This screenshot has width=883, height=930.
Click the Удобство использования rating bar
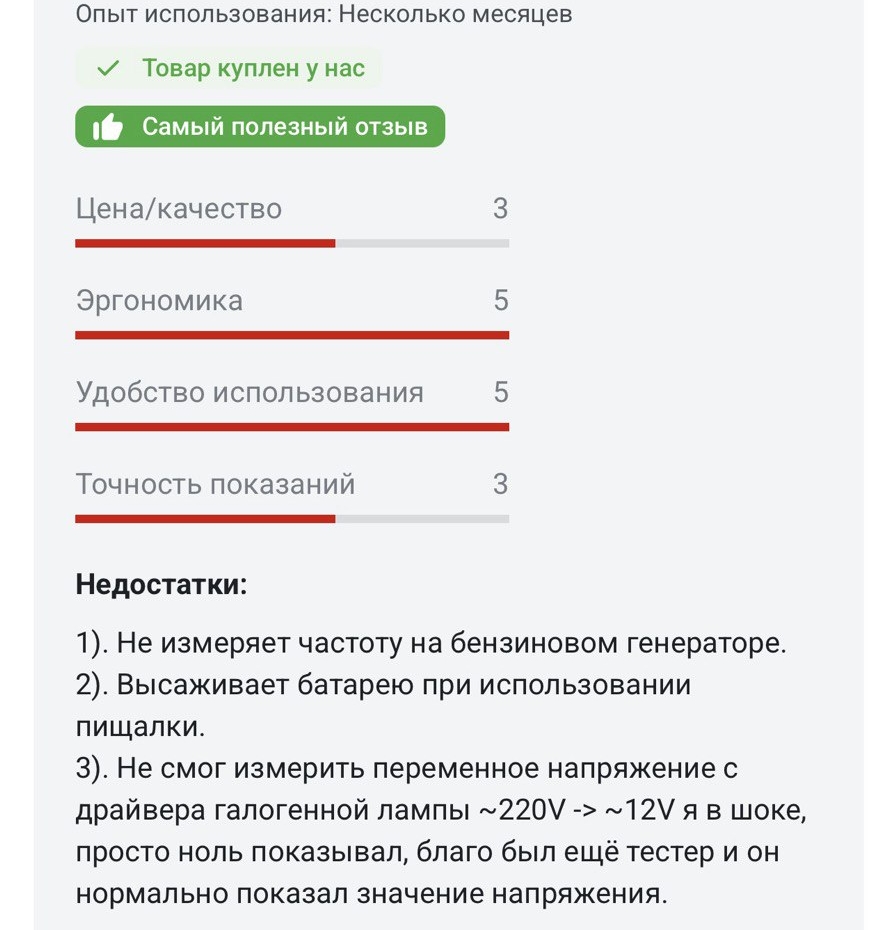[x=292, y=427]
